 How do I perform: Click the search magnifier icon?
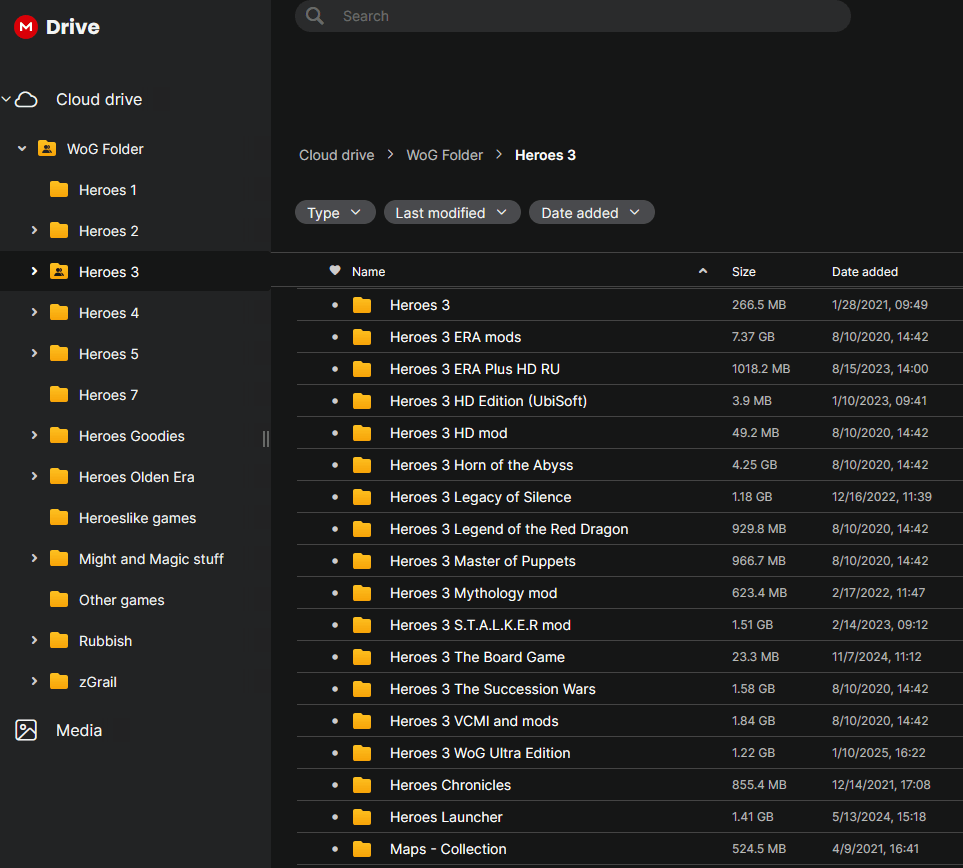pyautogui.click(x=316, y=16)
